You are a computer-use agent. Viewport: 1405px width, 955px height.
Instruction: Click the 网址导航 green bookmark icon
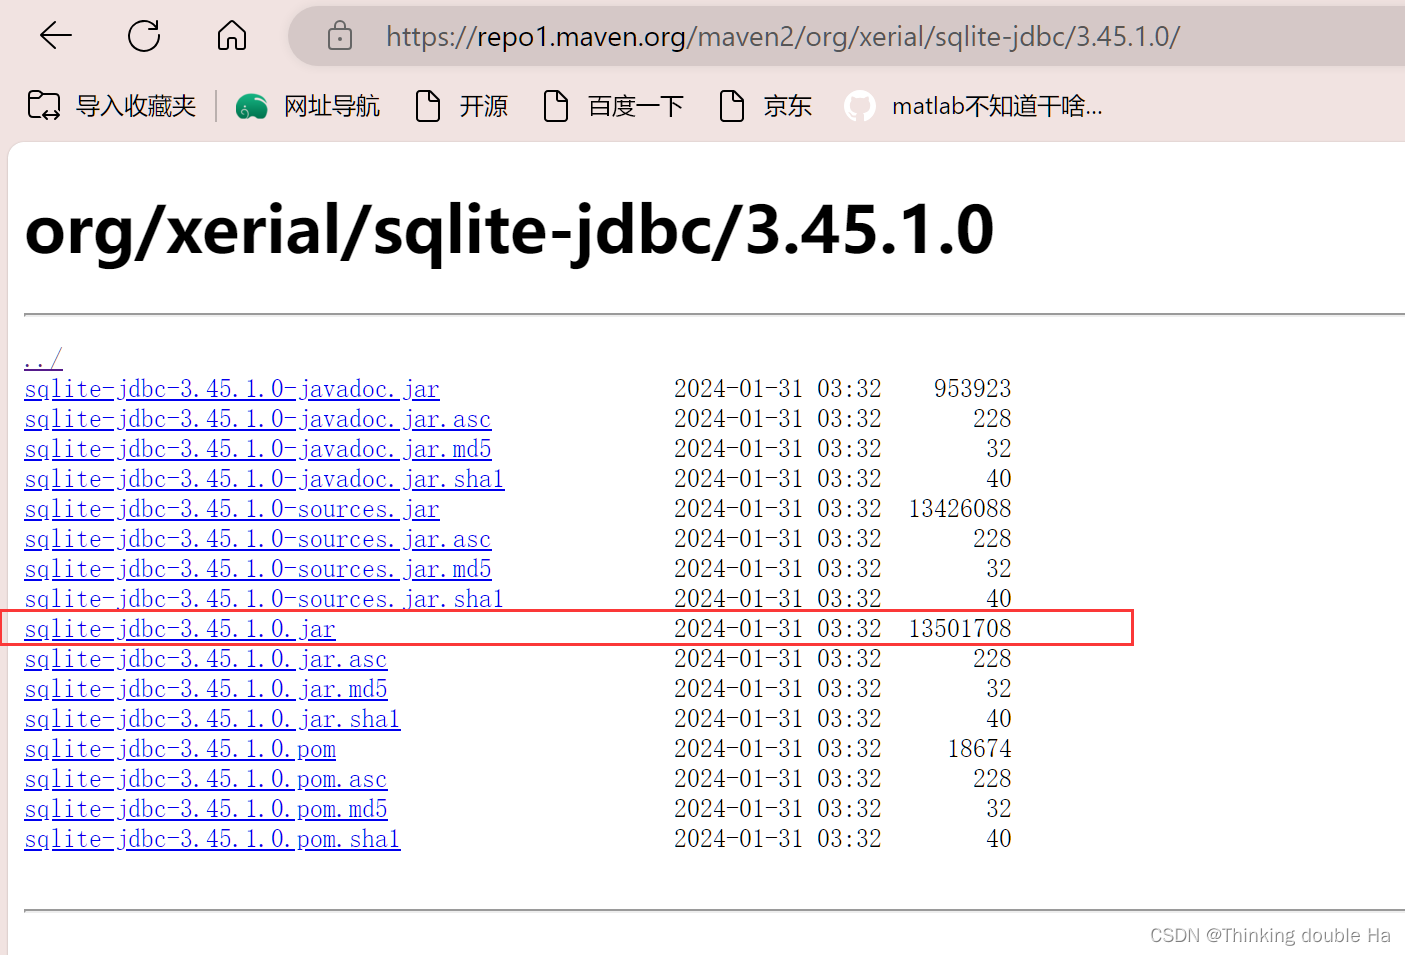coord(251,105)
